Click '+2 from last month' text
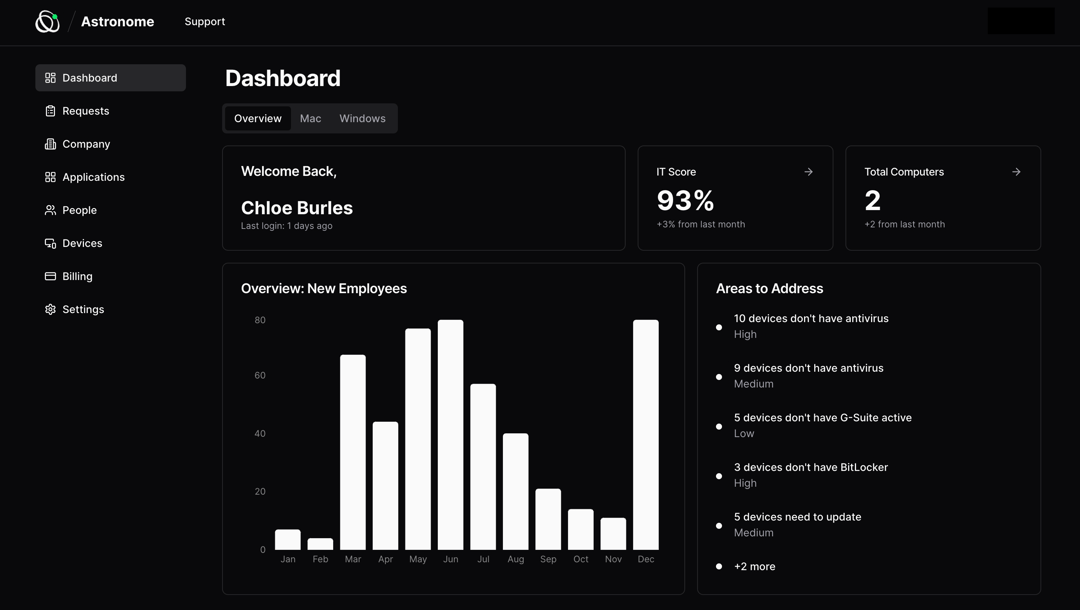 [x=904, y=224]
